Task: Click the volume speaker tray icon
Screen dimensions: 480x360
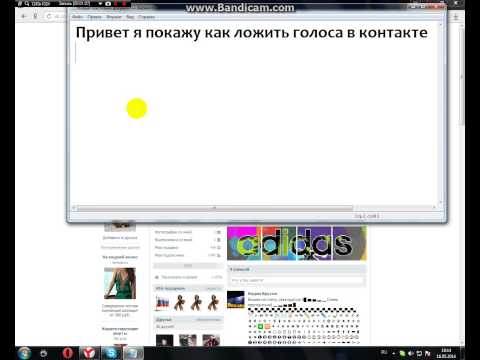Action: (x=411, y=353)
